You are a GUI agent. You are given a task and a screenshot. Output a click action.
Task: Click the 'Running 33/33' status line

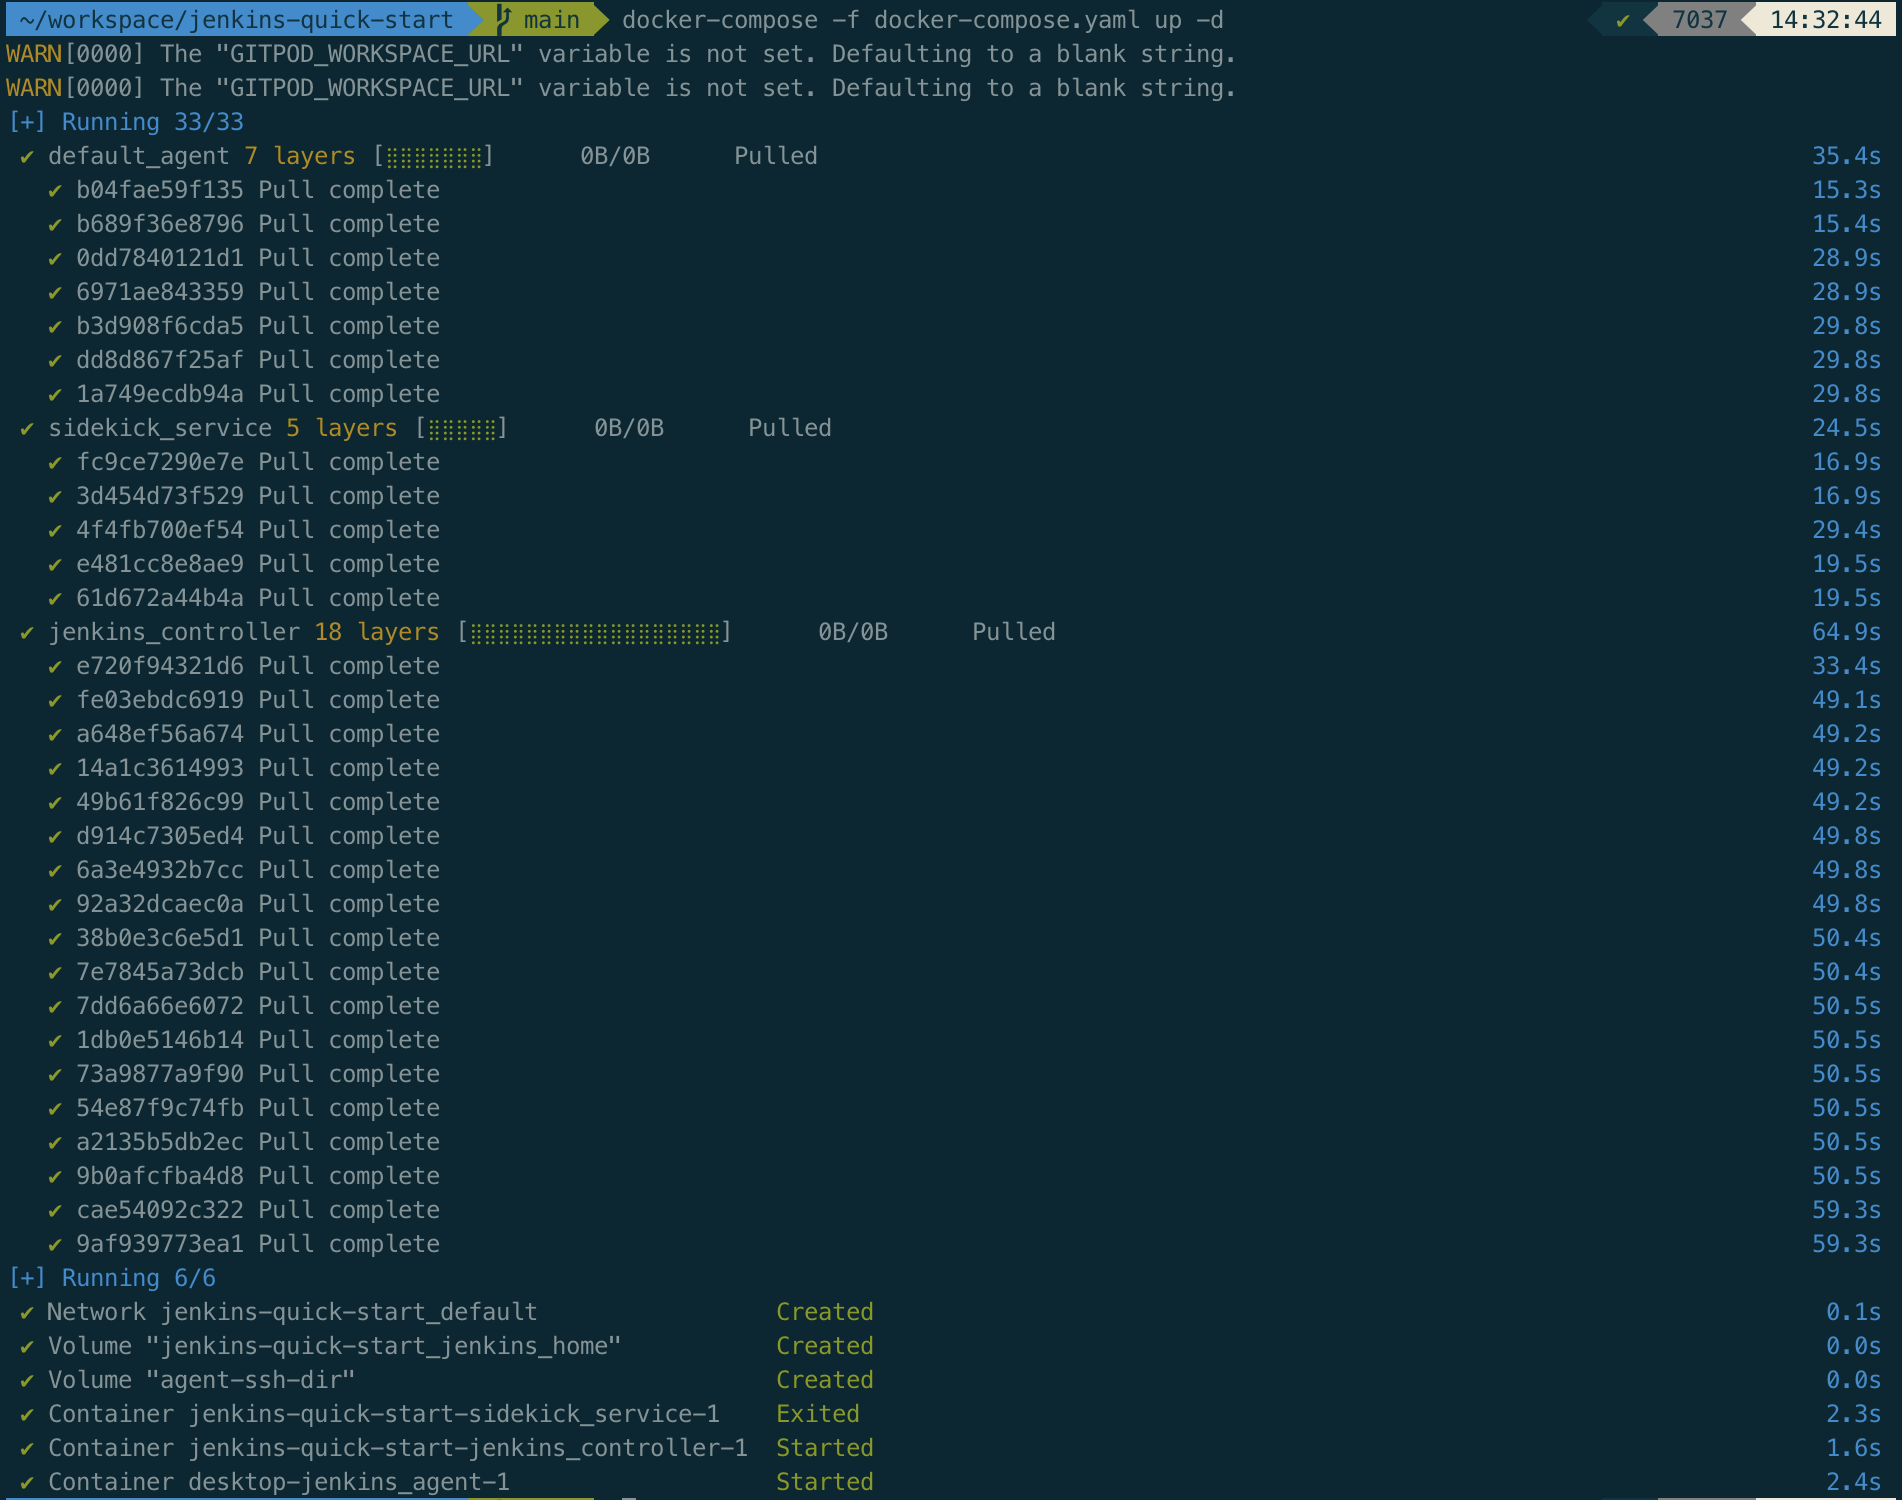(x=126, y=122)
